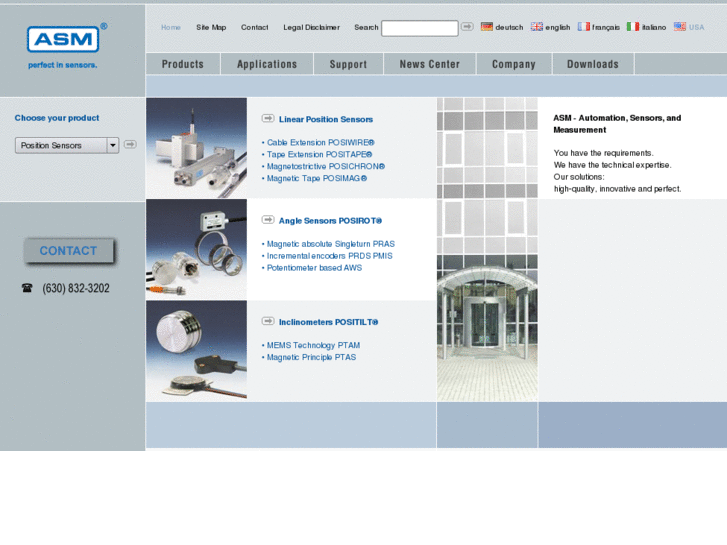
Task: Click the phone number (630) 832-3202
Action: click(76, 288)
